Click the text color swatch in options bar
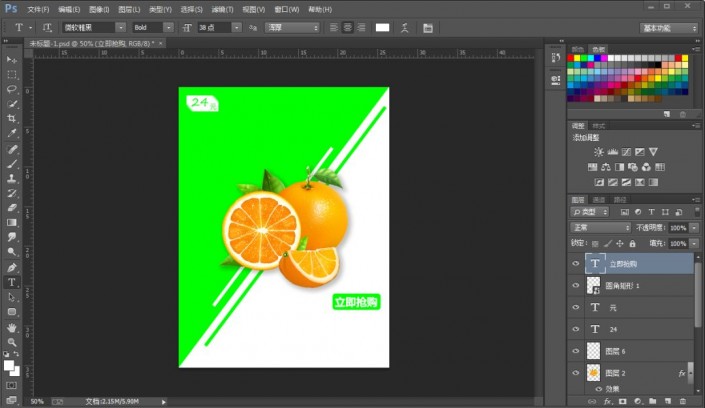The height and width of the screenshot is (408, 705). pos(382,28)
